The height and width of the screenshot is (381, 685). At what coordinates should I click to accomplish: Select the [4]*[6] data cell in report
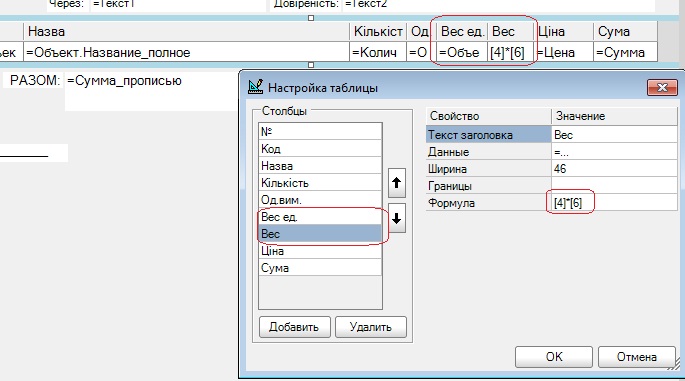(x=511, y=52)
